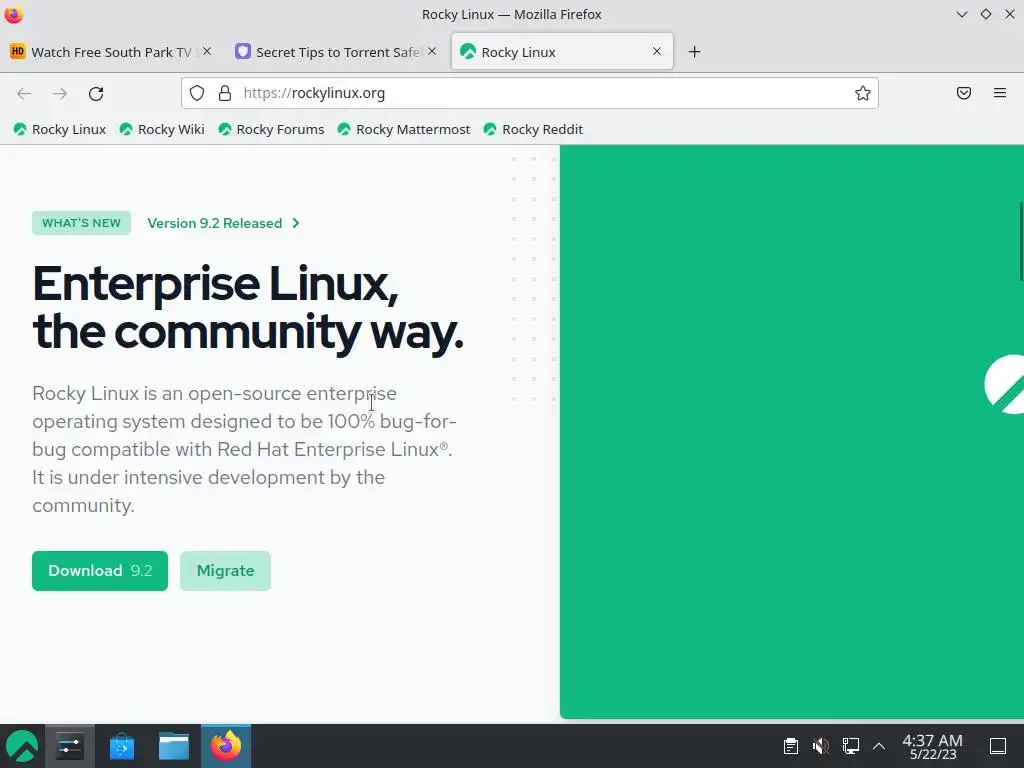This screenshot has width=1024, height=768.
Task: Click the WHAT'S NEW badge
Action: [82, 223]
